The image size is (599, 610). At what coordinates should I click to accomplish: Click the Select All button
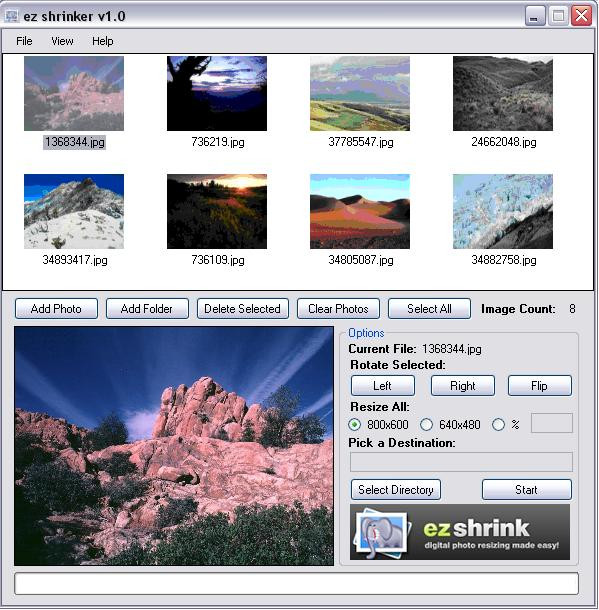point(429,309)
